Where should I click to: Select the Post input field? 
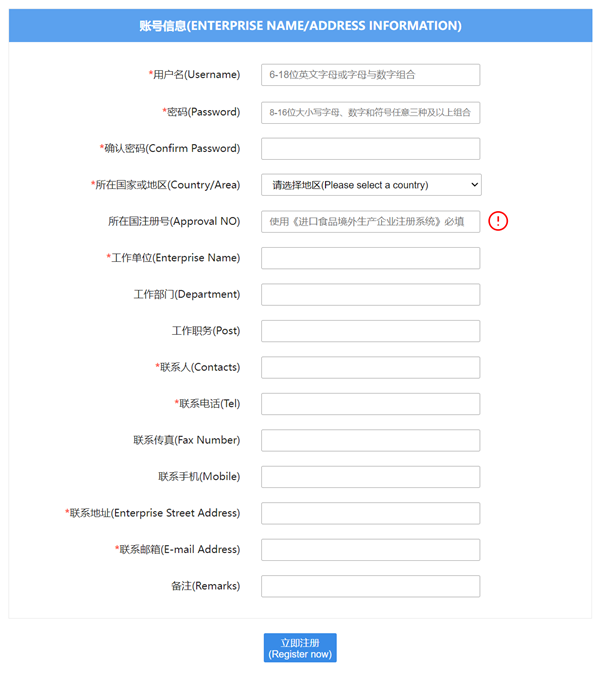point(370,331)
